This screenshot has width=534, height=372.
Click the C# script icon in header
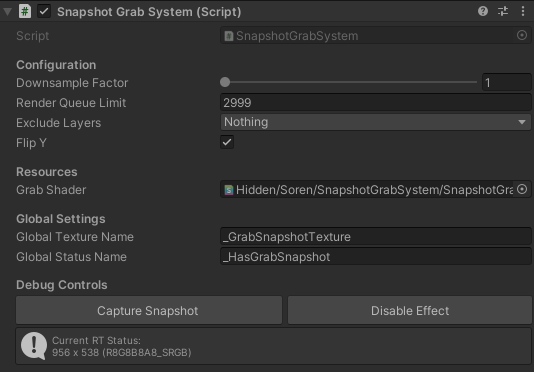pos(25,11)
